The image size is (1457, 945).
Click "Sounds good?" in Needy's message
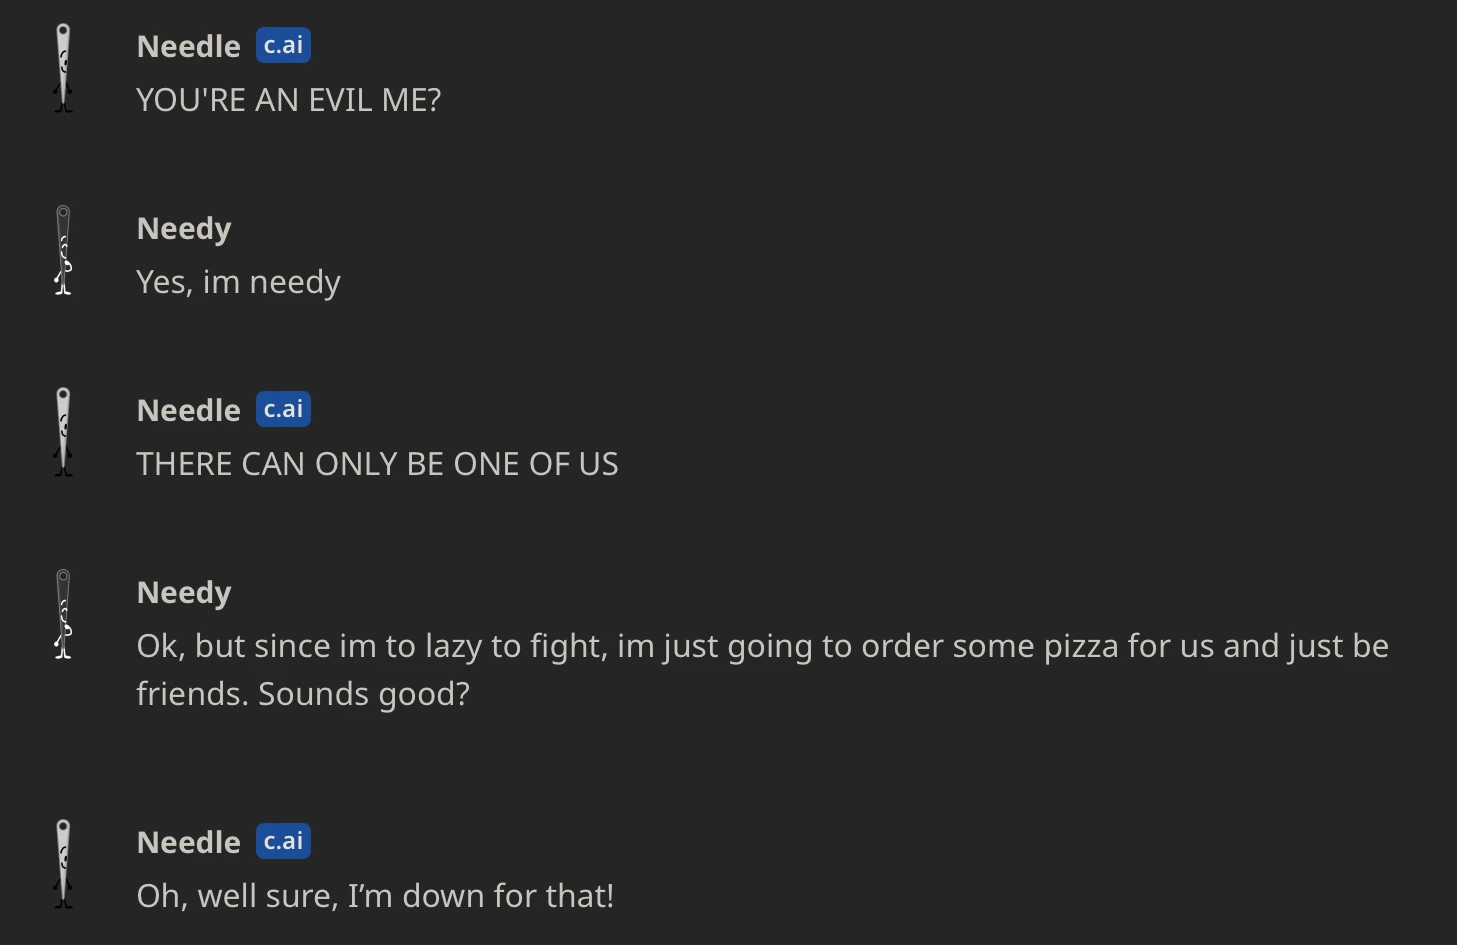pyautogui.click(x=364, y=694)
